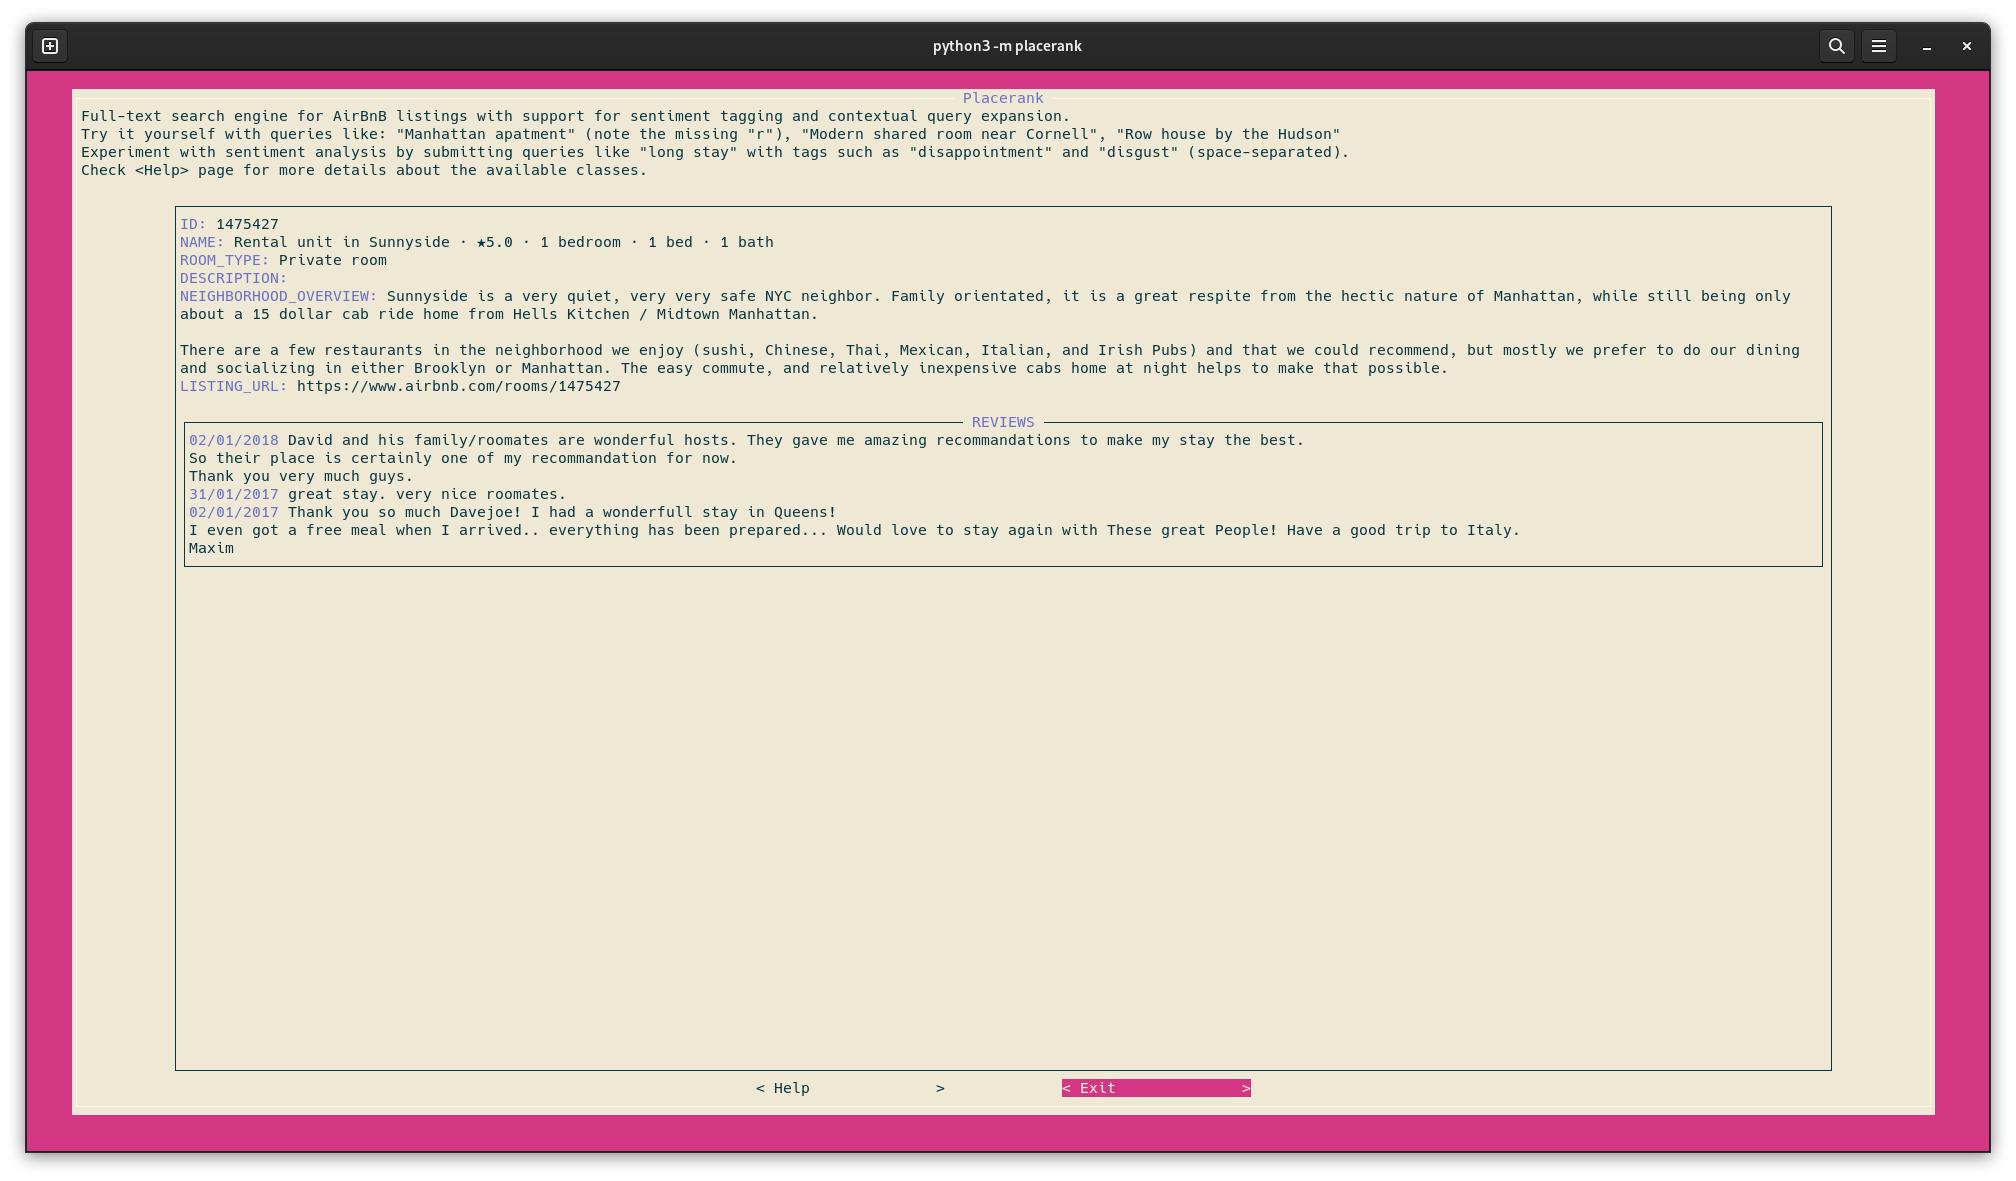Click the window title python3 -m placerank
This screenshot has width=2016, height=1181.
coord(1006,46)
